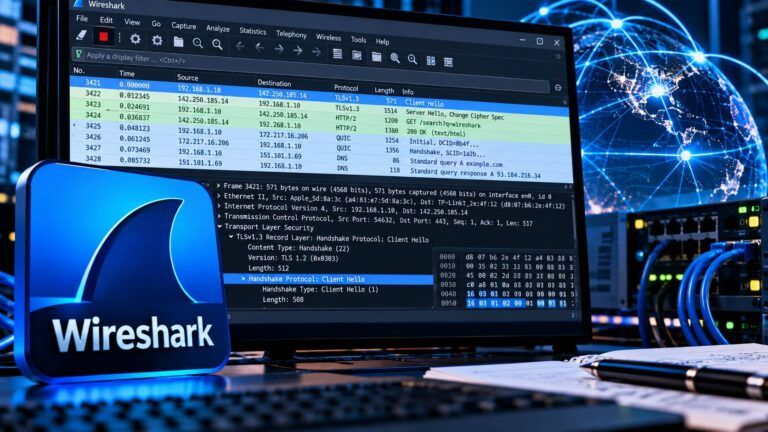Click 'Content Type: Handshake (22)' detail line
The image size is (768, 432).
click(298, 248)
